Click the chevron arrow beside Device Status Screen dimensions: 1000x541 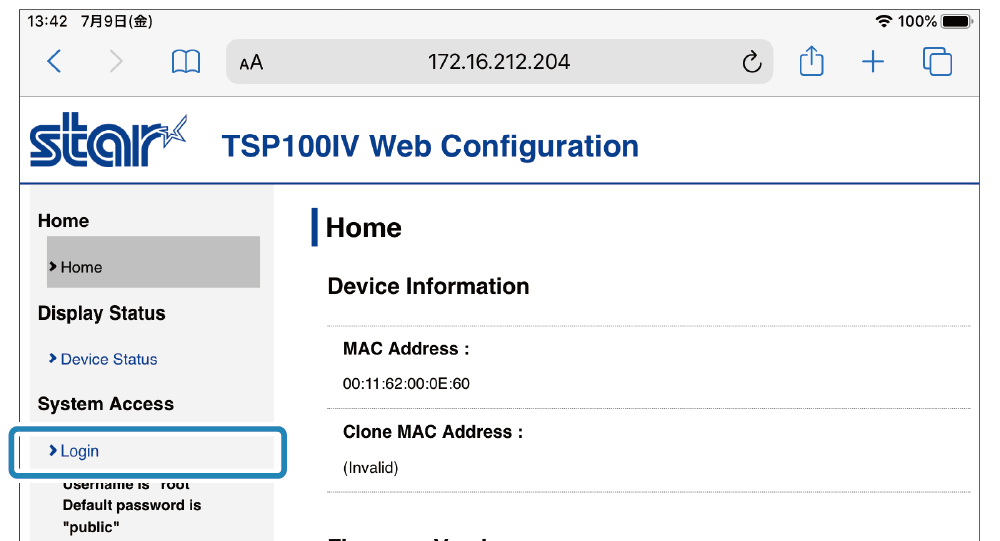coord(52,358)
